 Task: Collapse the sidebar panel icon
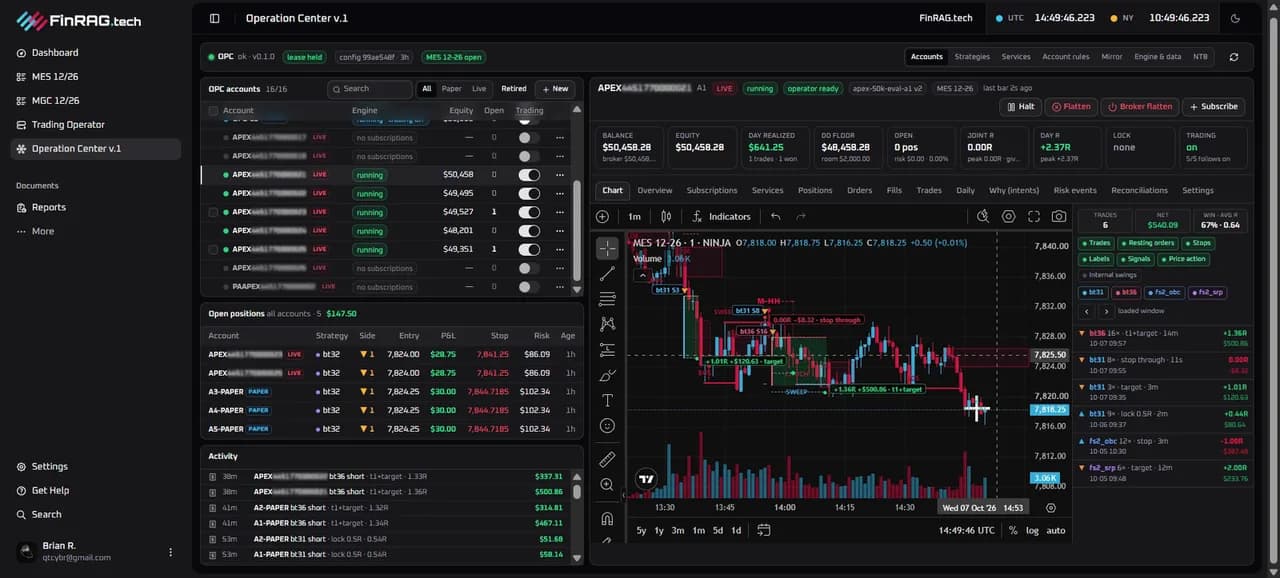(x=214, y=18)
